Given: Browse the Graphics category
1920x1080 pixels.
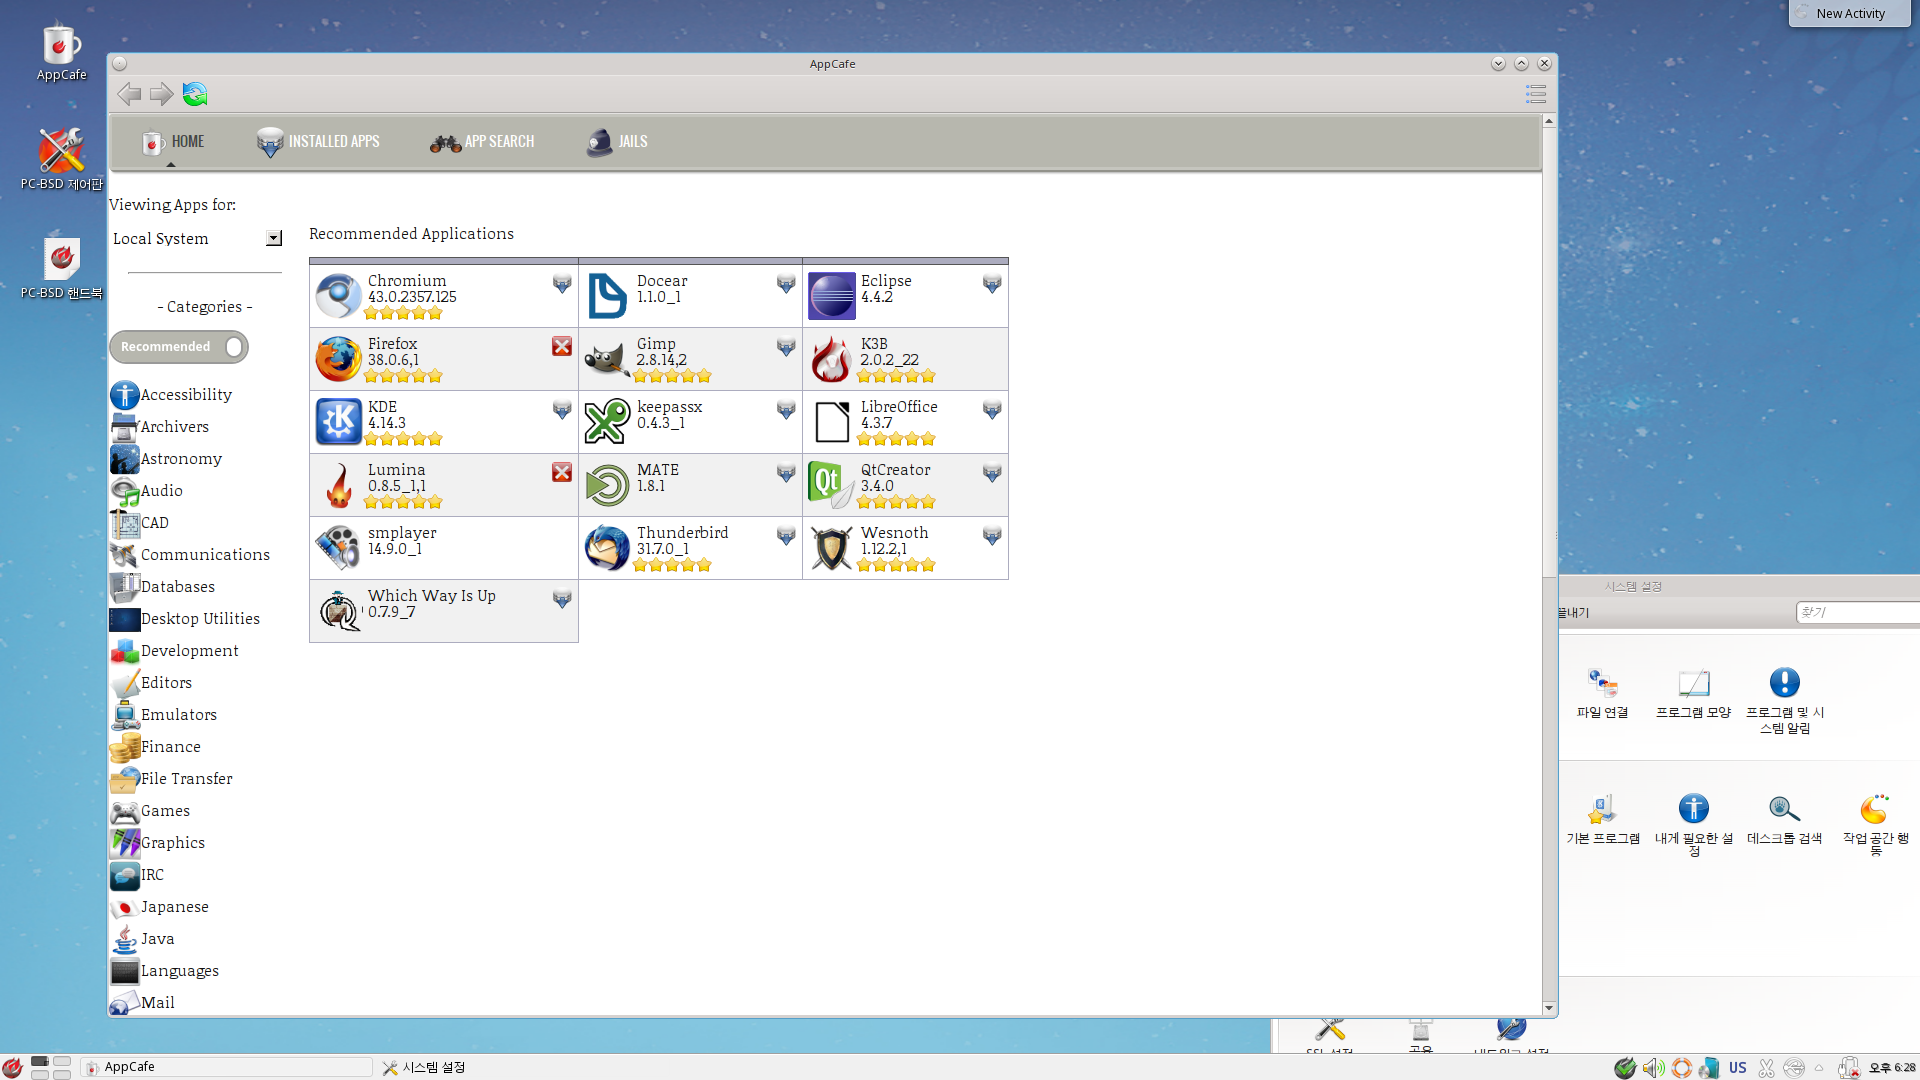Looking at the screenshot, I should [x=158, y=843].
